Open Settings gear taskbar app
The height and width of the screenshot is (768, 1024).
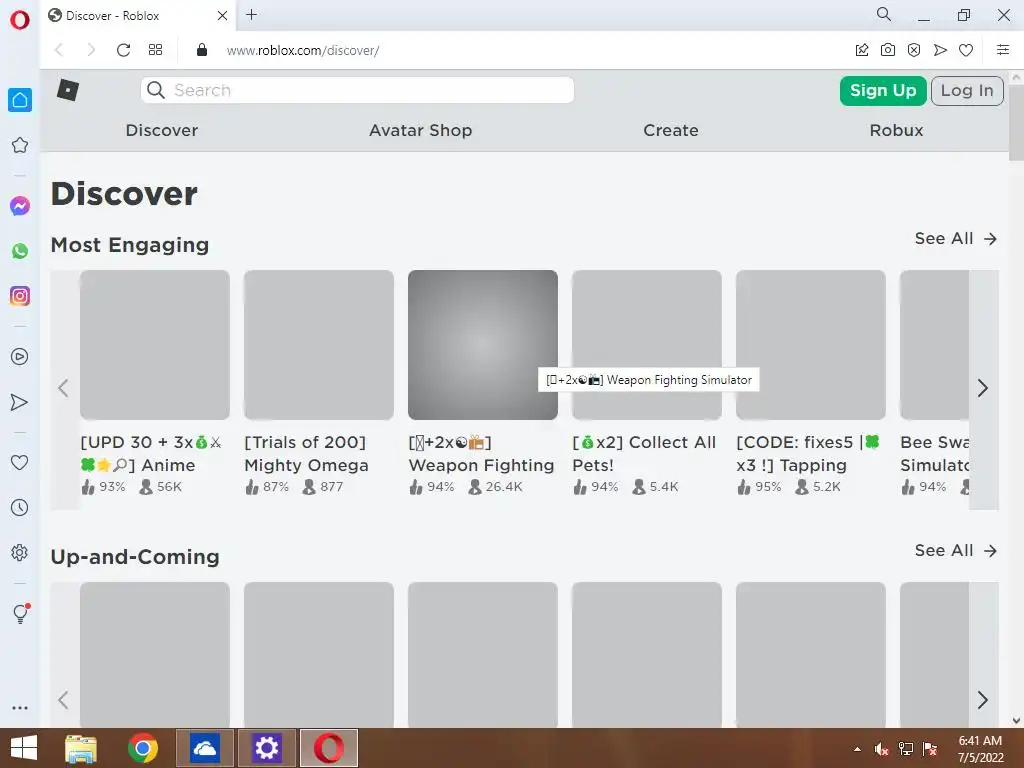pos(266,748)
